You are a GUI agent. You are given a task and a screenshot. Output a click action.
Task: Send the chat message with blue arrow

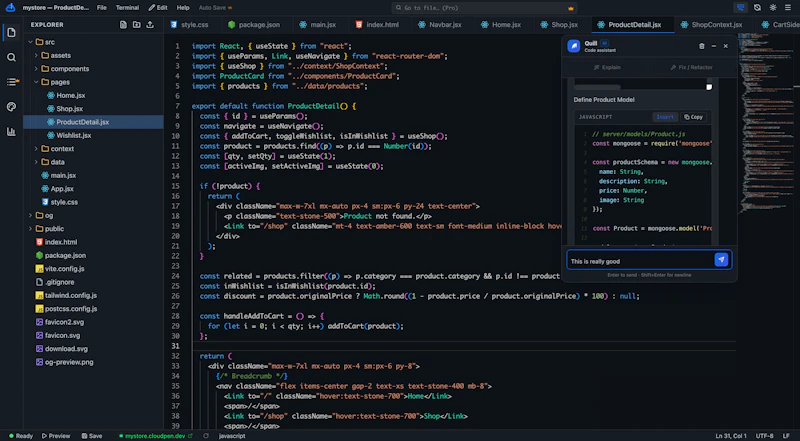point(721,260)
